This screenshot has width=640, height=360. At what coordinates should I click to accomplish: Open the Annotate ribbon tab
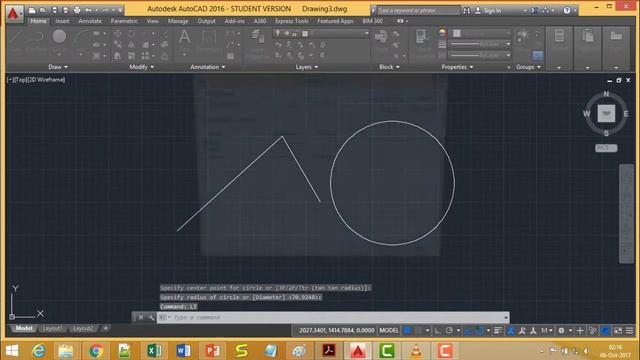pyautogui.click(x=90, y=21)
